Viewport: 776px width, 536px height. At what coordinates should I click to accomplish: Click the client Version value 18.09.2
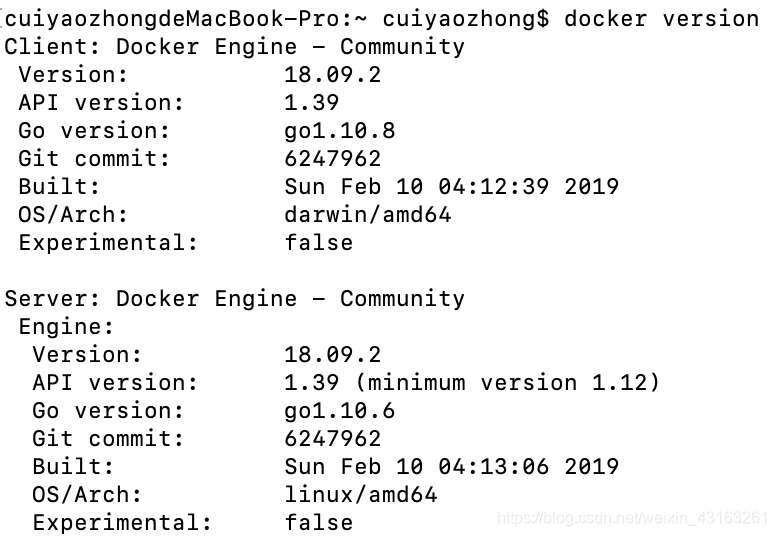[333, 75]
